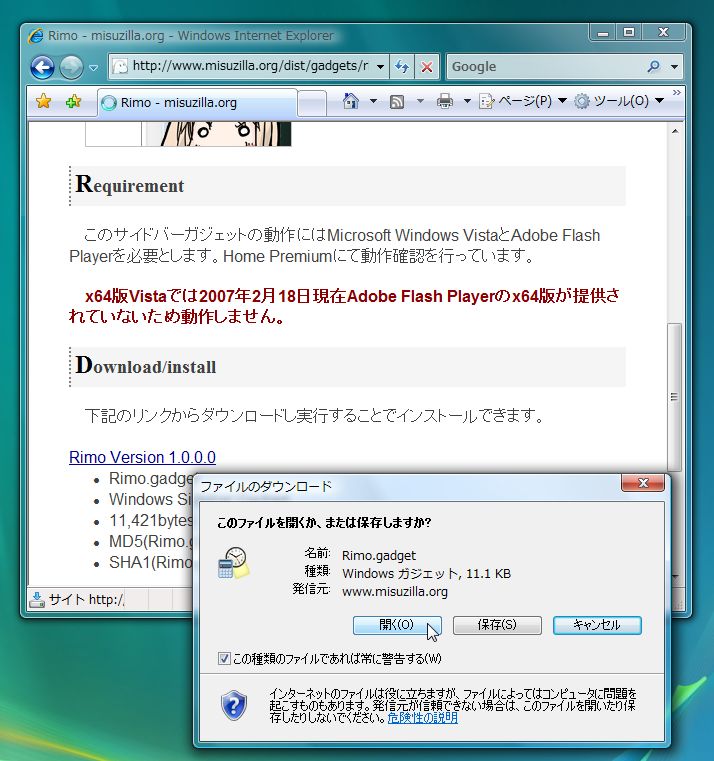714x761 pixels.
Task: Click the Add to Favorites icon
Action: coord(73,102)
